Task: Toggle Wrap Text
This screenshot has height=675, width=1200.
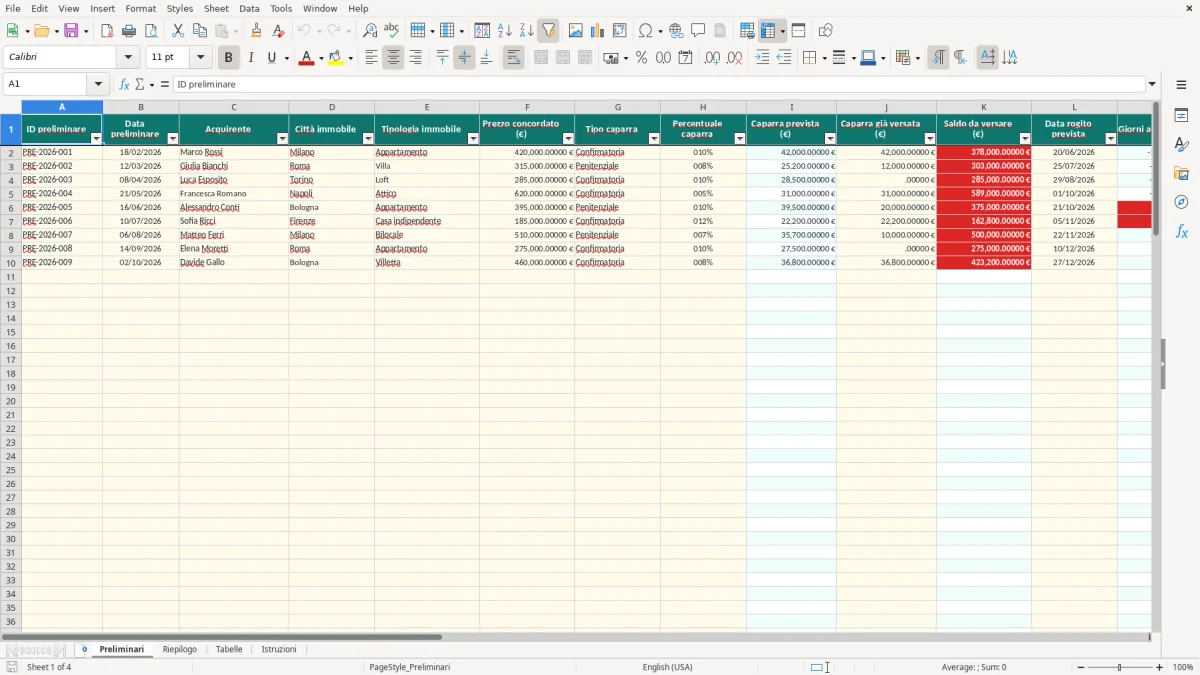Action: (513, 58)
